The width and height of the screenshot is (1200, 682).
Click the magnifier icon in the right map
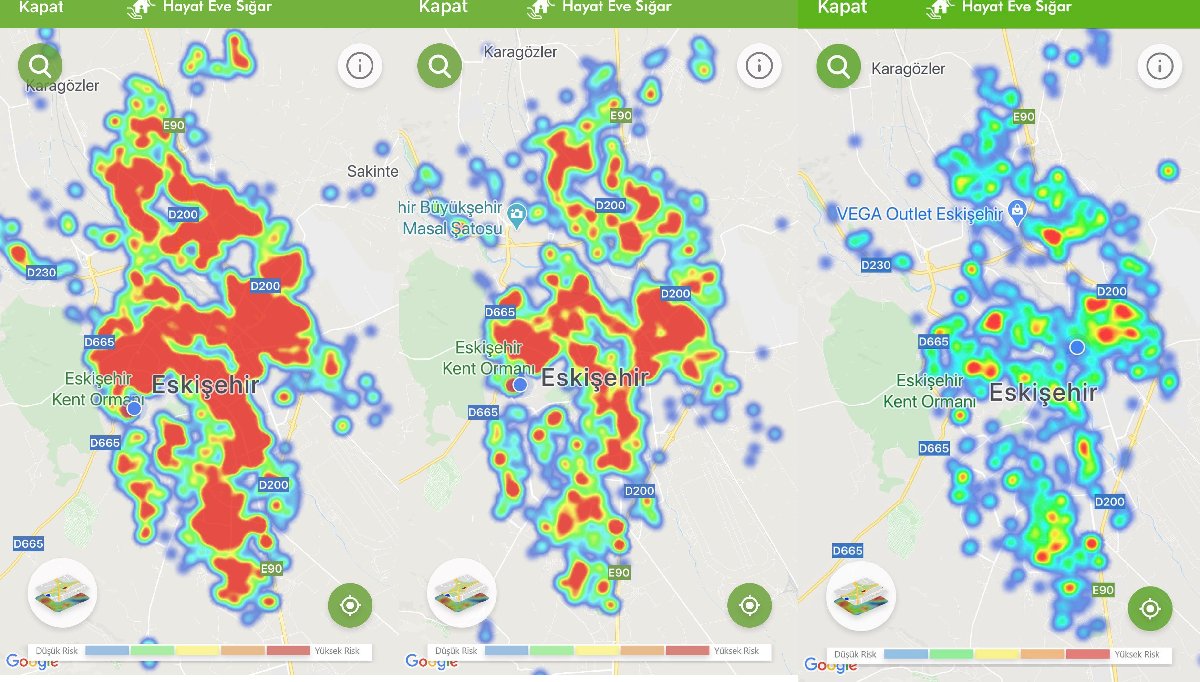coord(838,67)
